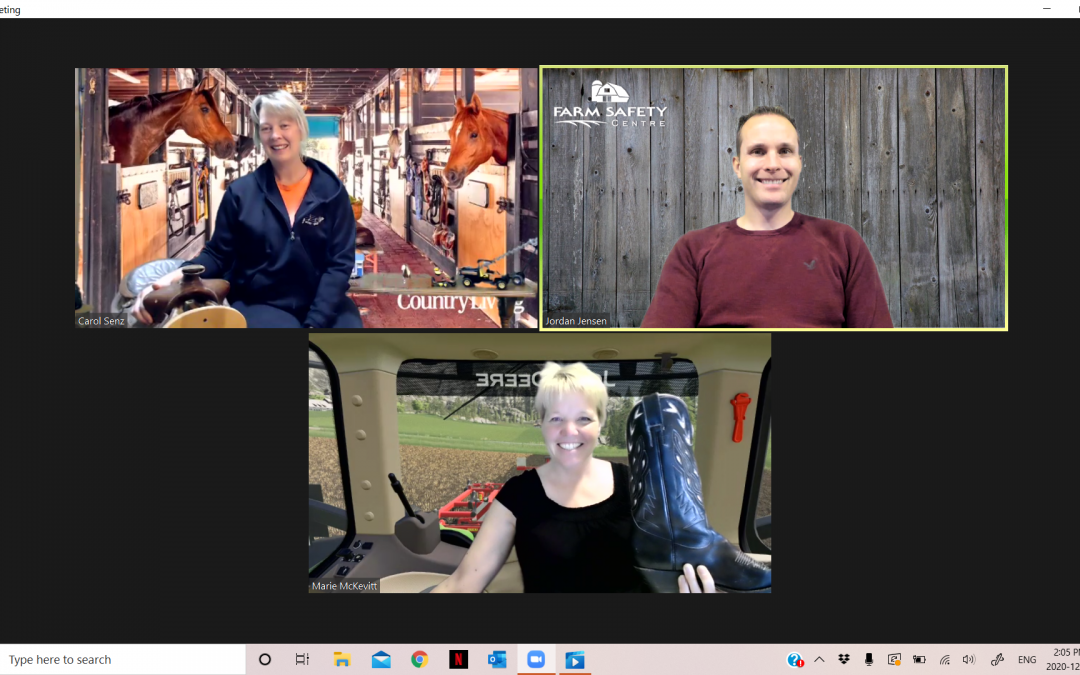Expand hidden system tray icons

820,660
